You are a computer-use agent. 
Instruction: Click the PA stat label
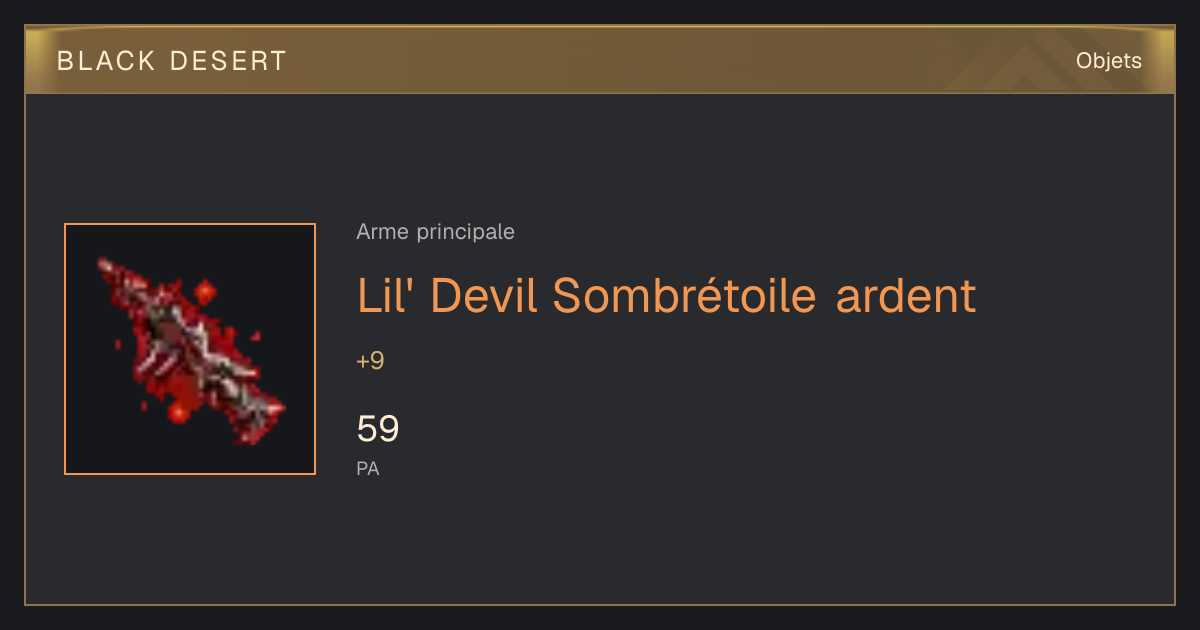click(368, 468)
